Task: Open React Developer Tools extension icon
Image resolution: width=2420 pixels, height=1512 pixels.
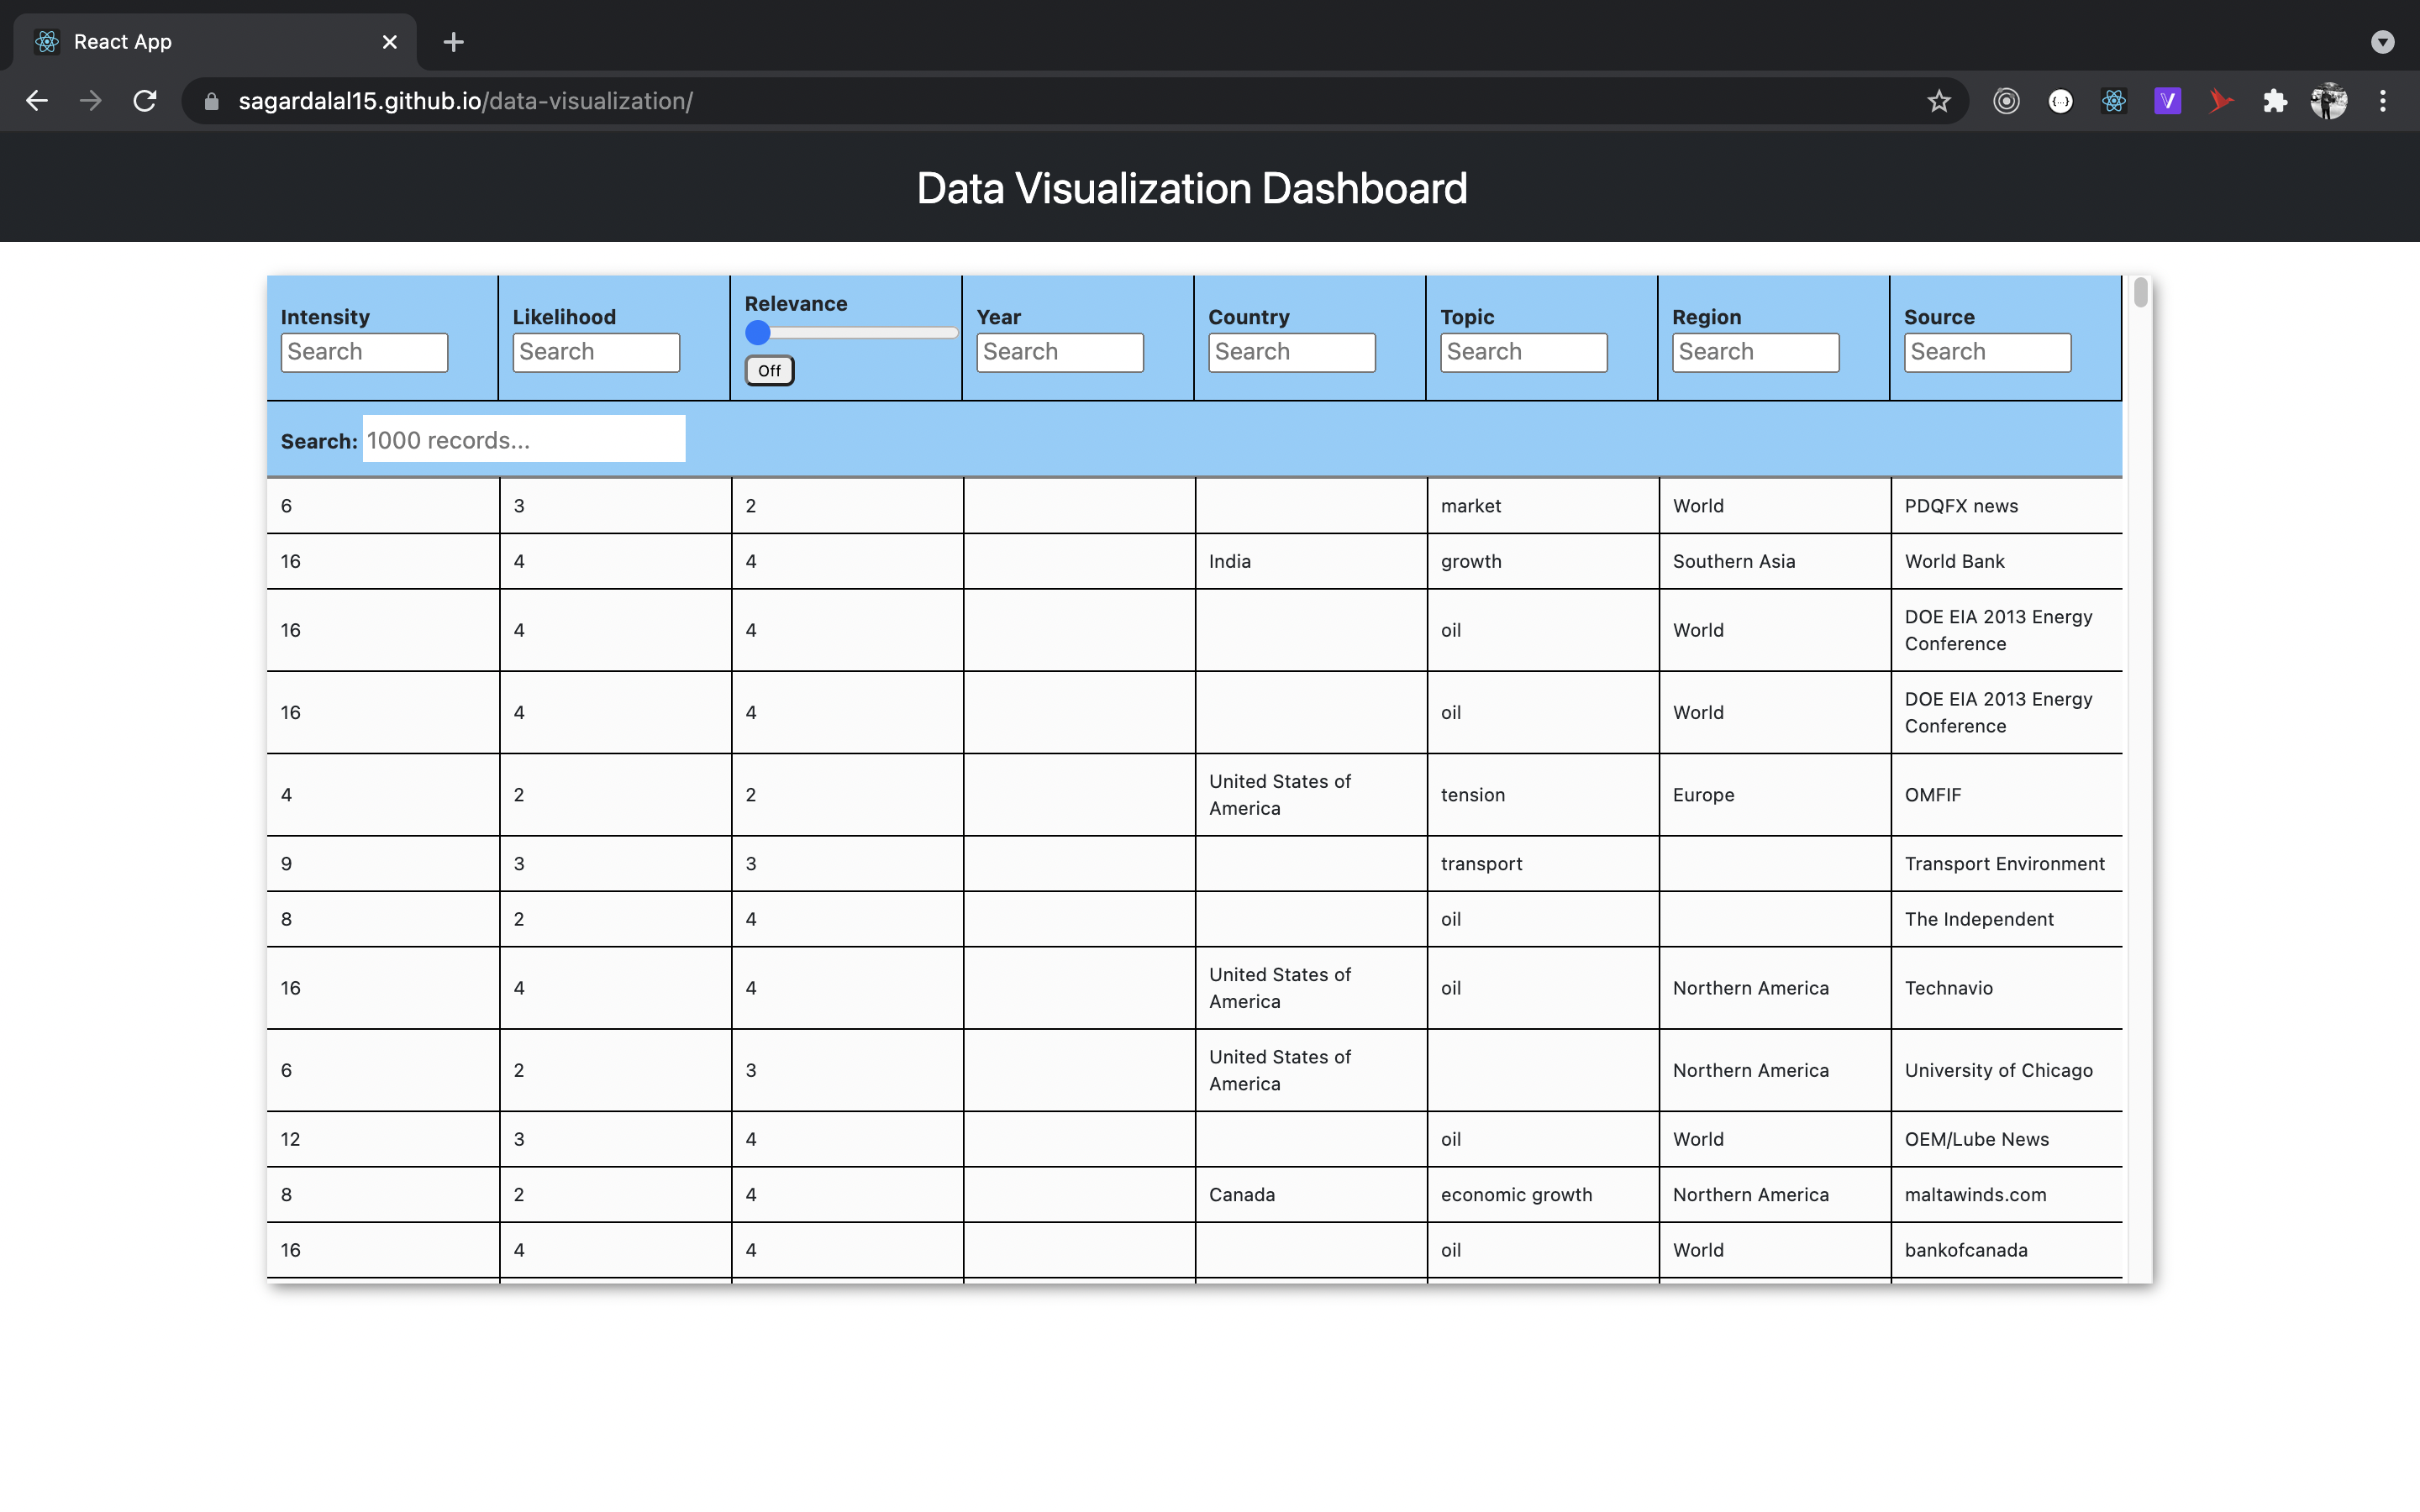Action: tap(2113, 101)
